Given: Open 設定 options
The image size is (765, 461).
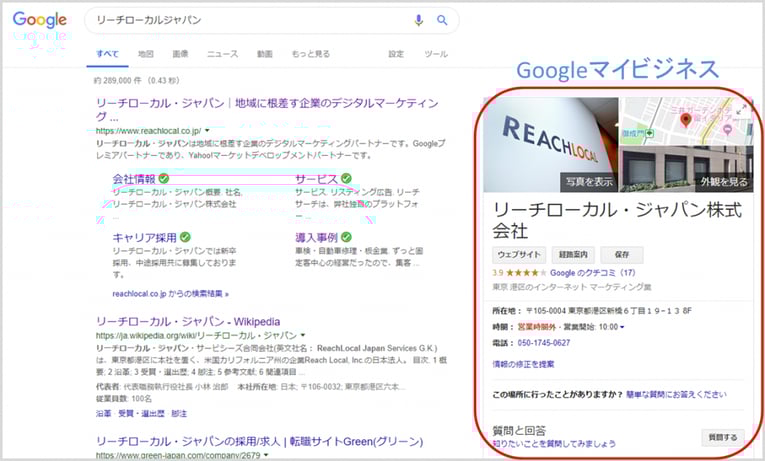Looking at the screenshot, I should pos(396,54).
